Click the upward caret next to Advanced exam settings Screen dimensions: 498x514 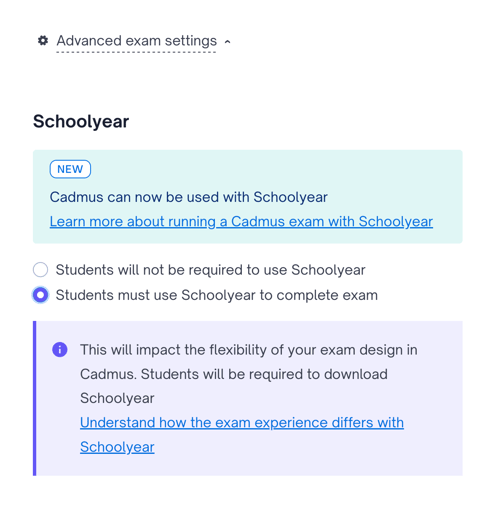(x=227, y=42)
